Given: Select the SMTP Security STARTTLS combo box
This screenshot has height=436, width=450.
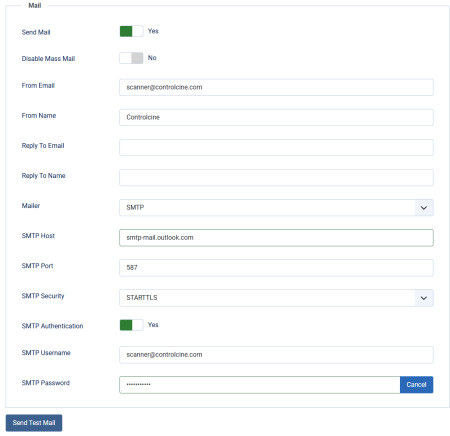Looking at the screenshot, I should point(276,298).
